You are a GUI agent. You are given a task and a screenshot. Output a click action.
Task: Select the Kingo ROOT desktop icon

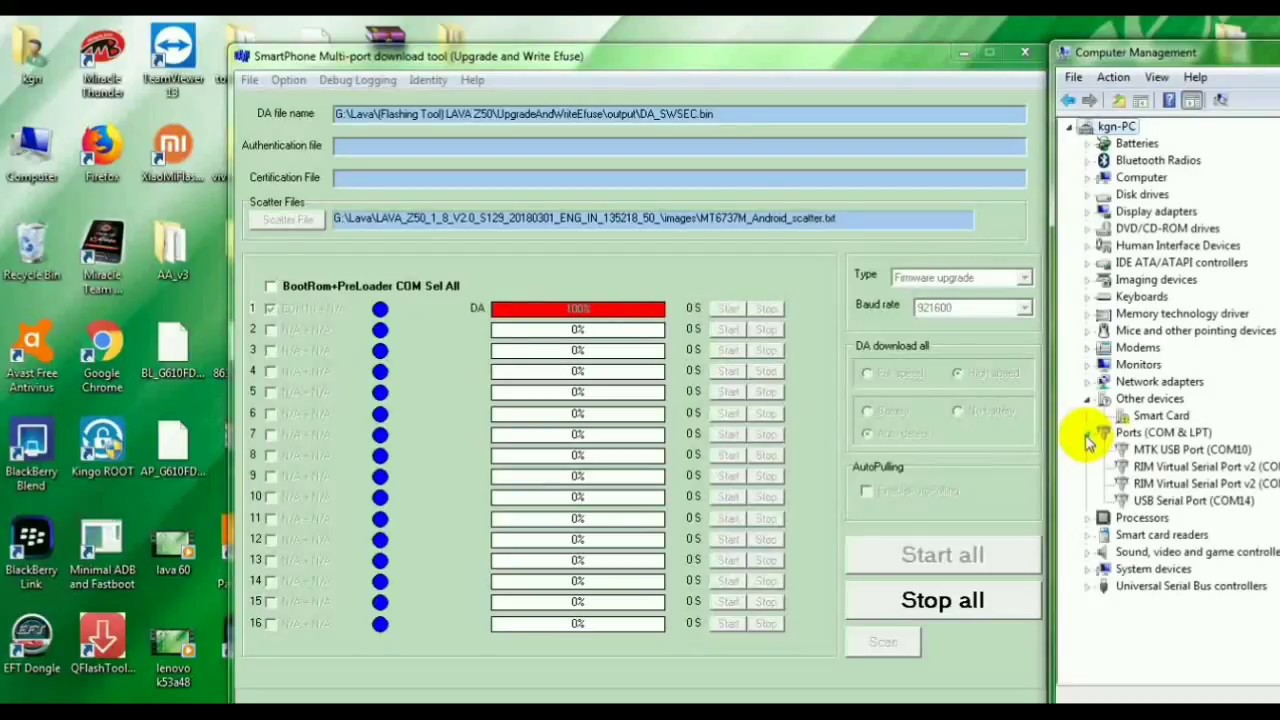tap(102, 448)
